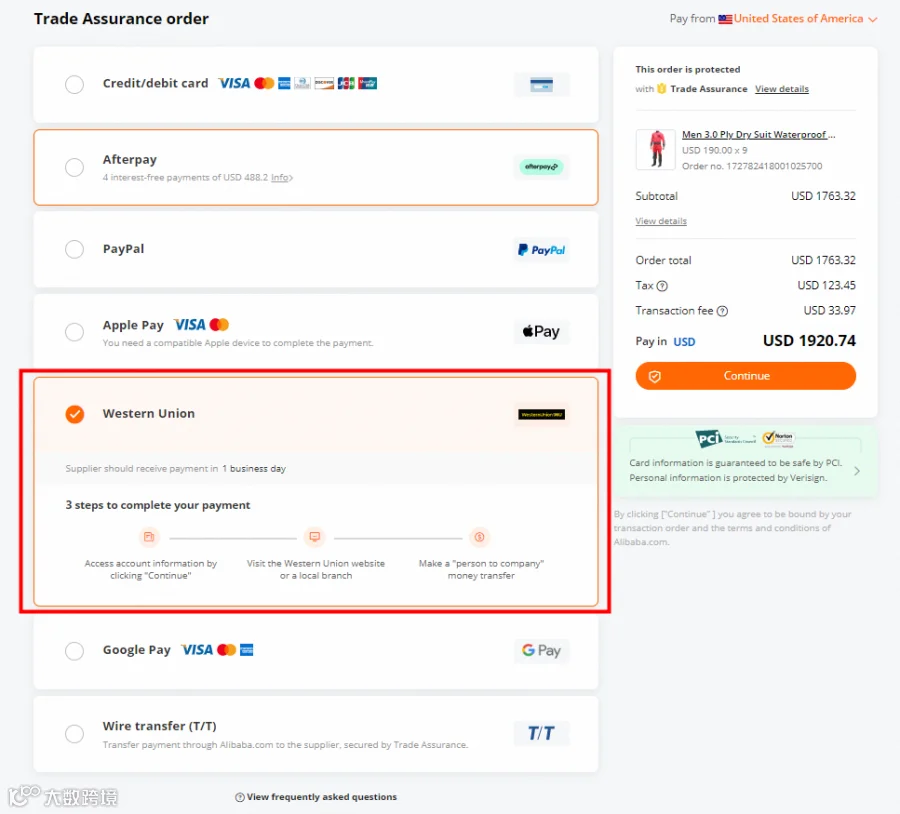900x814 pixels.
Task: Click the Tax help question mark icon
Action: click(662, 286)
